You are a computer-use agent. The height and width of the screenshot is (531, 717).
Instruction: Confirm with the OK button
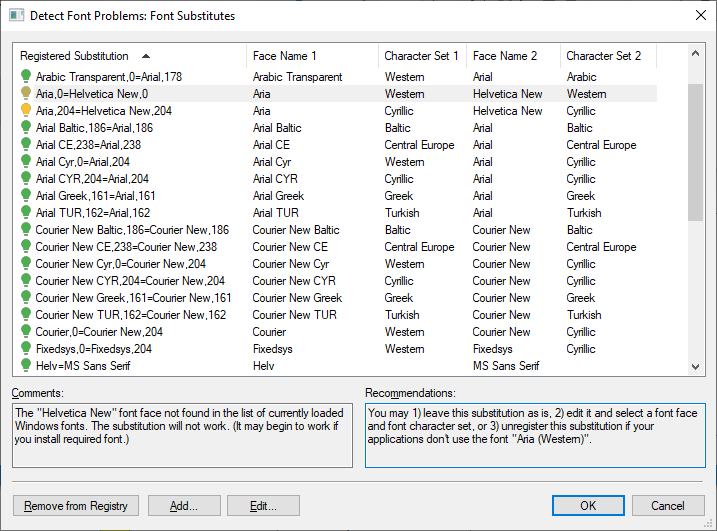(x=588, y=505)
